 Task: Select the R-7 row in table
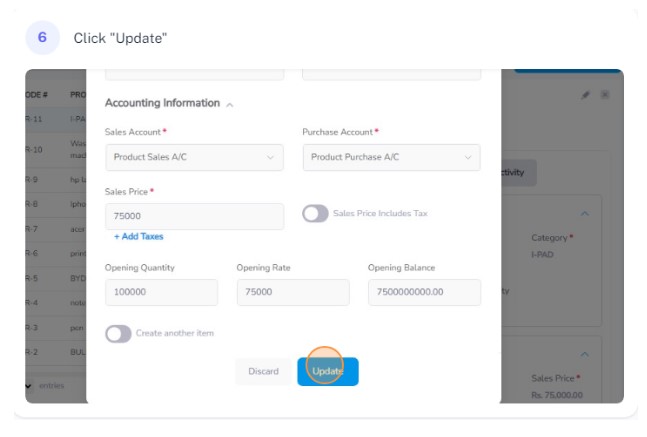pos(56,229)
